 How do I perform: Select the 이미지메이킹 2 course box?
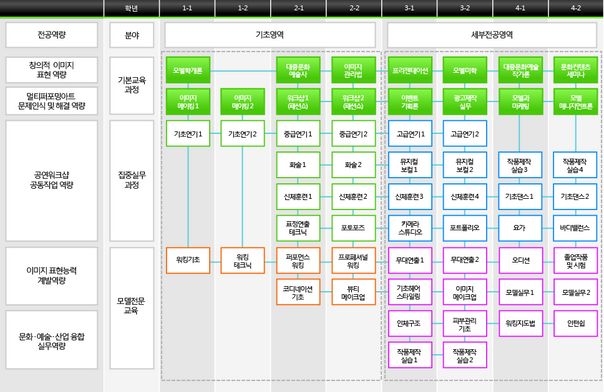[243, 102]
